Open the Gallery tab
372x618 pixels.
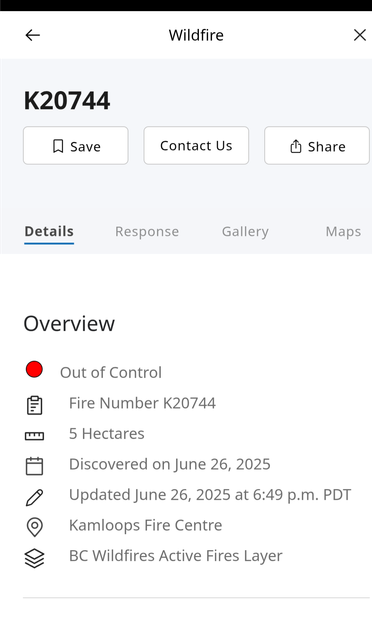(x=245, y=231)
